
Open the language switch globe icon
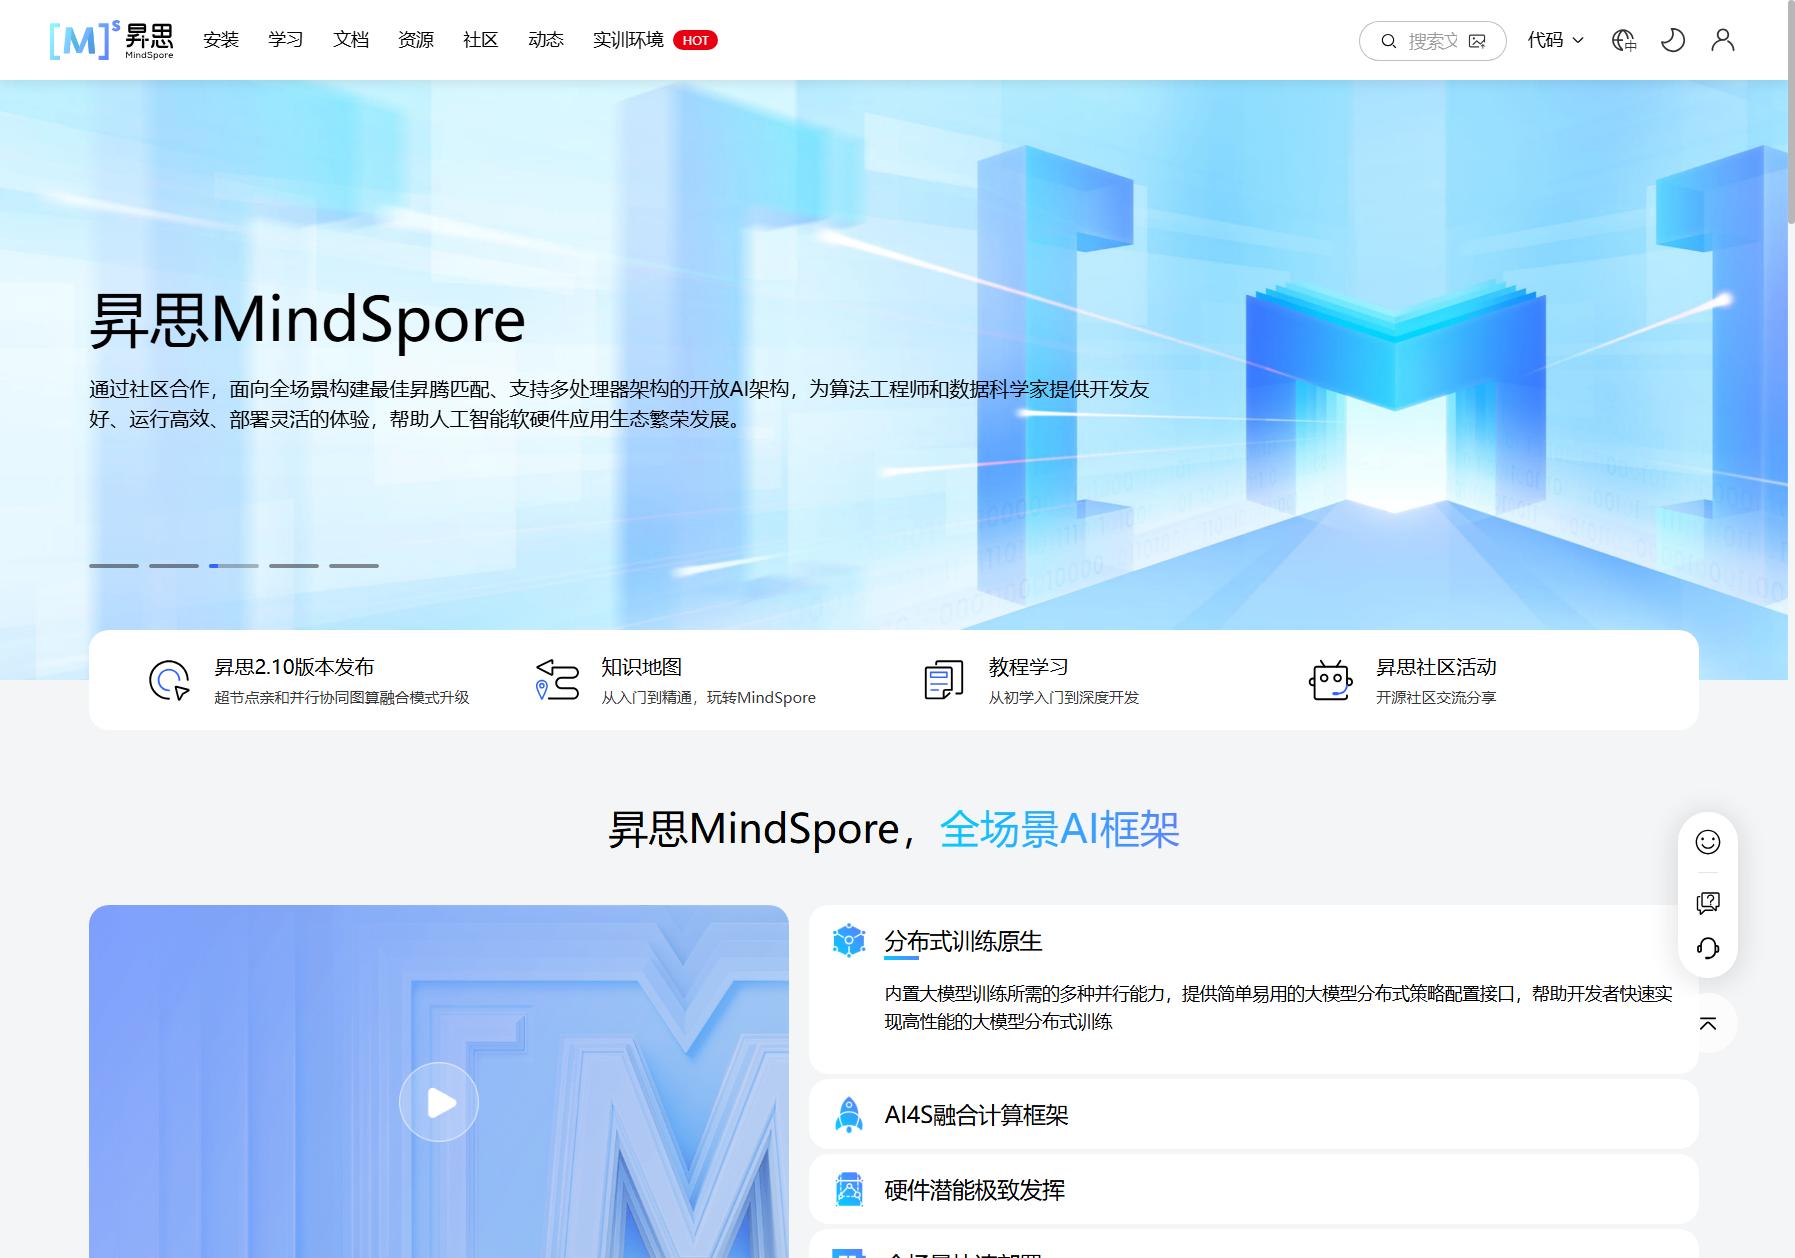(x=1624, y=40)
